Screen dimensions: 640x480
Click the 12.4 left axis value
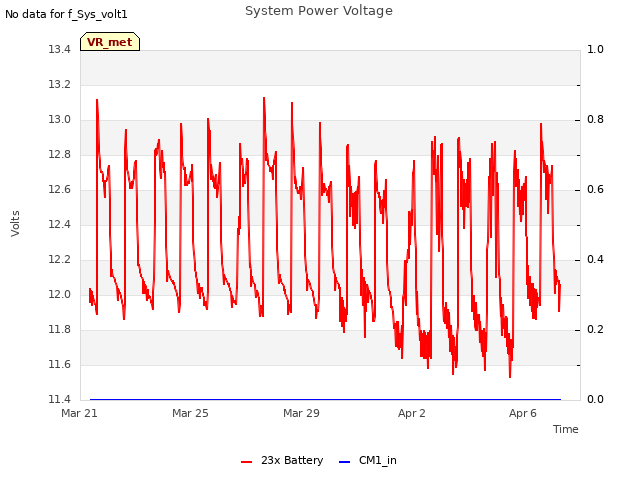tap(60, 224)
